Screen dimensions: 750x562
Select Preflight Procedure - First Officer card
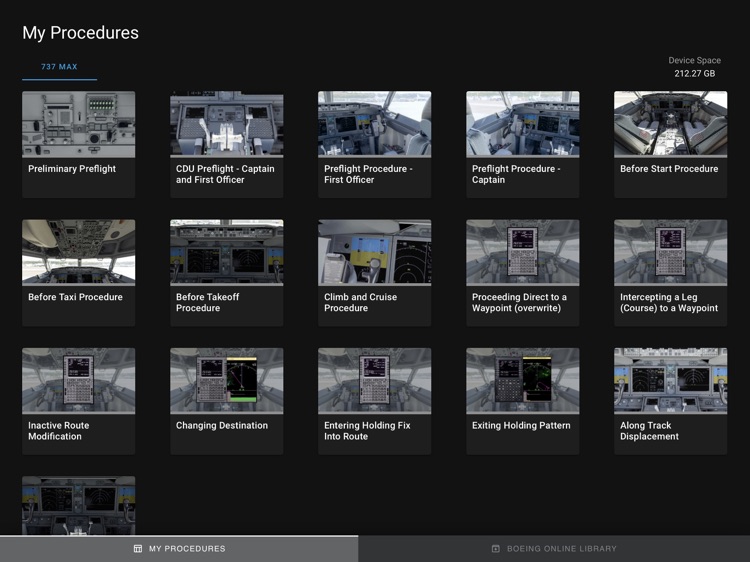pyautogui.click(x=375, y=144)
